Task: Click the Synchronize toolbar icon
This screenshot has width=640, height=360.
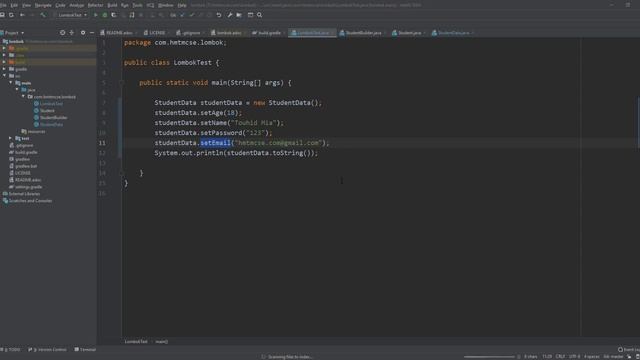Action: click(11, 15)
